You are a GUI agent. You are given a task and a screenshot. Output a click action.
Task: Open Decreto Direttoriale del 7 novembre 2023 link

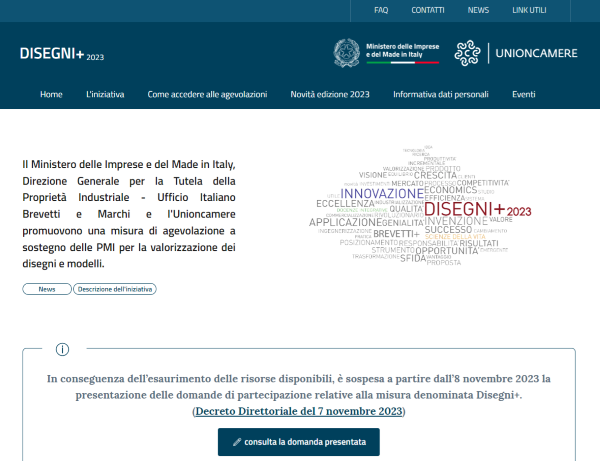coord(299,411)
